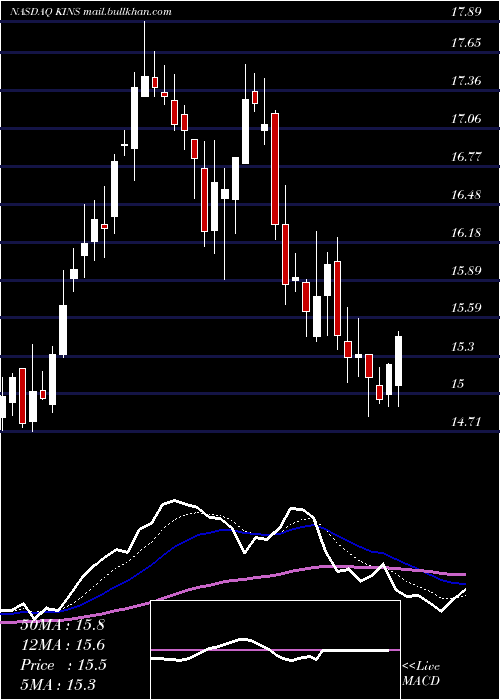The width and height of the screenshot is (500, 700).
Task: Click the 12MA : 15.6 legend text
Action: click(62, 645)
